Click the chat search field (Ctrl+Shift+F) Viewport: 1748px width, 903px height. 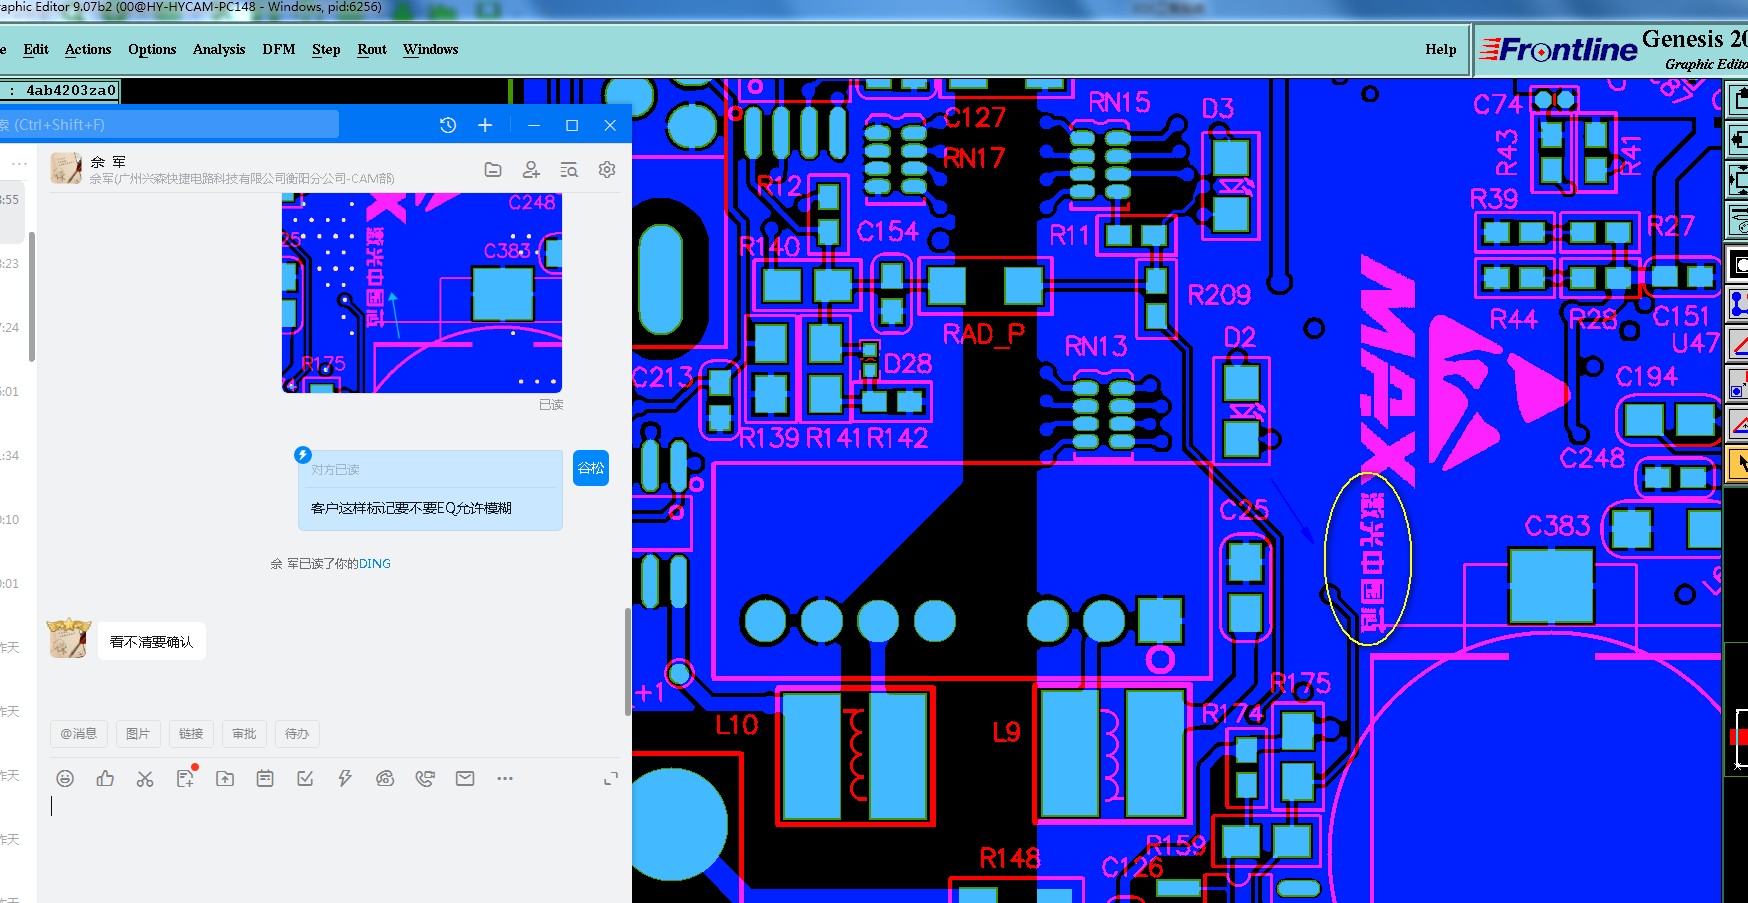(x=169, y=125)
